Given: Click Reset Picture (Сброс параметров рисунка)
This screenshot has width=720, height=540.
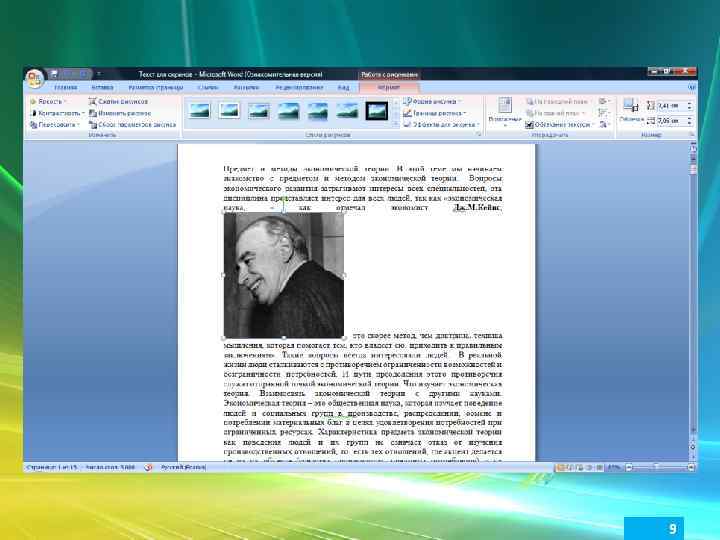Looking at the screenshot, I should 133,124.
